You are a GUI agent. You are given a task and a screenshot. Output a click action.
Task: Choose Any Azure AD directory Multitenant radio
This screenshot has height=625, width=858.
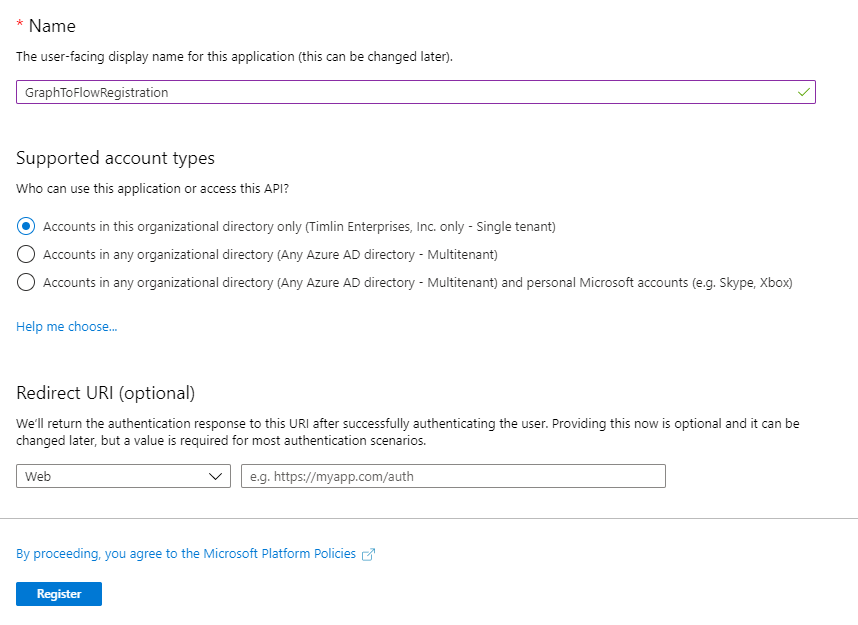pos(26,254)
